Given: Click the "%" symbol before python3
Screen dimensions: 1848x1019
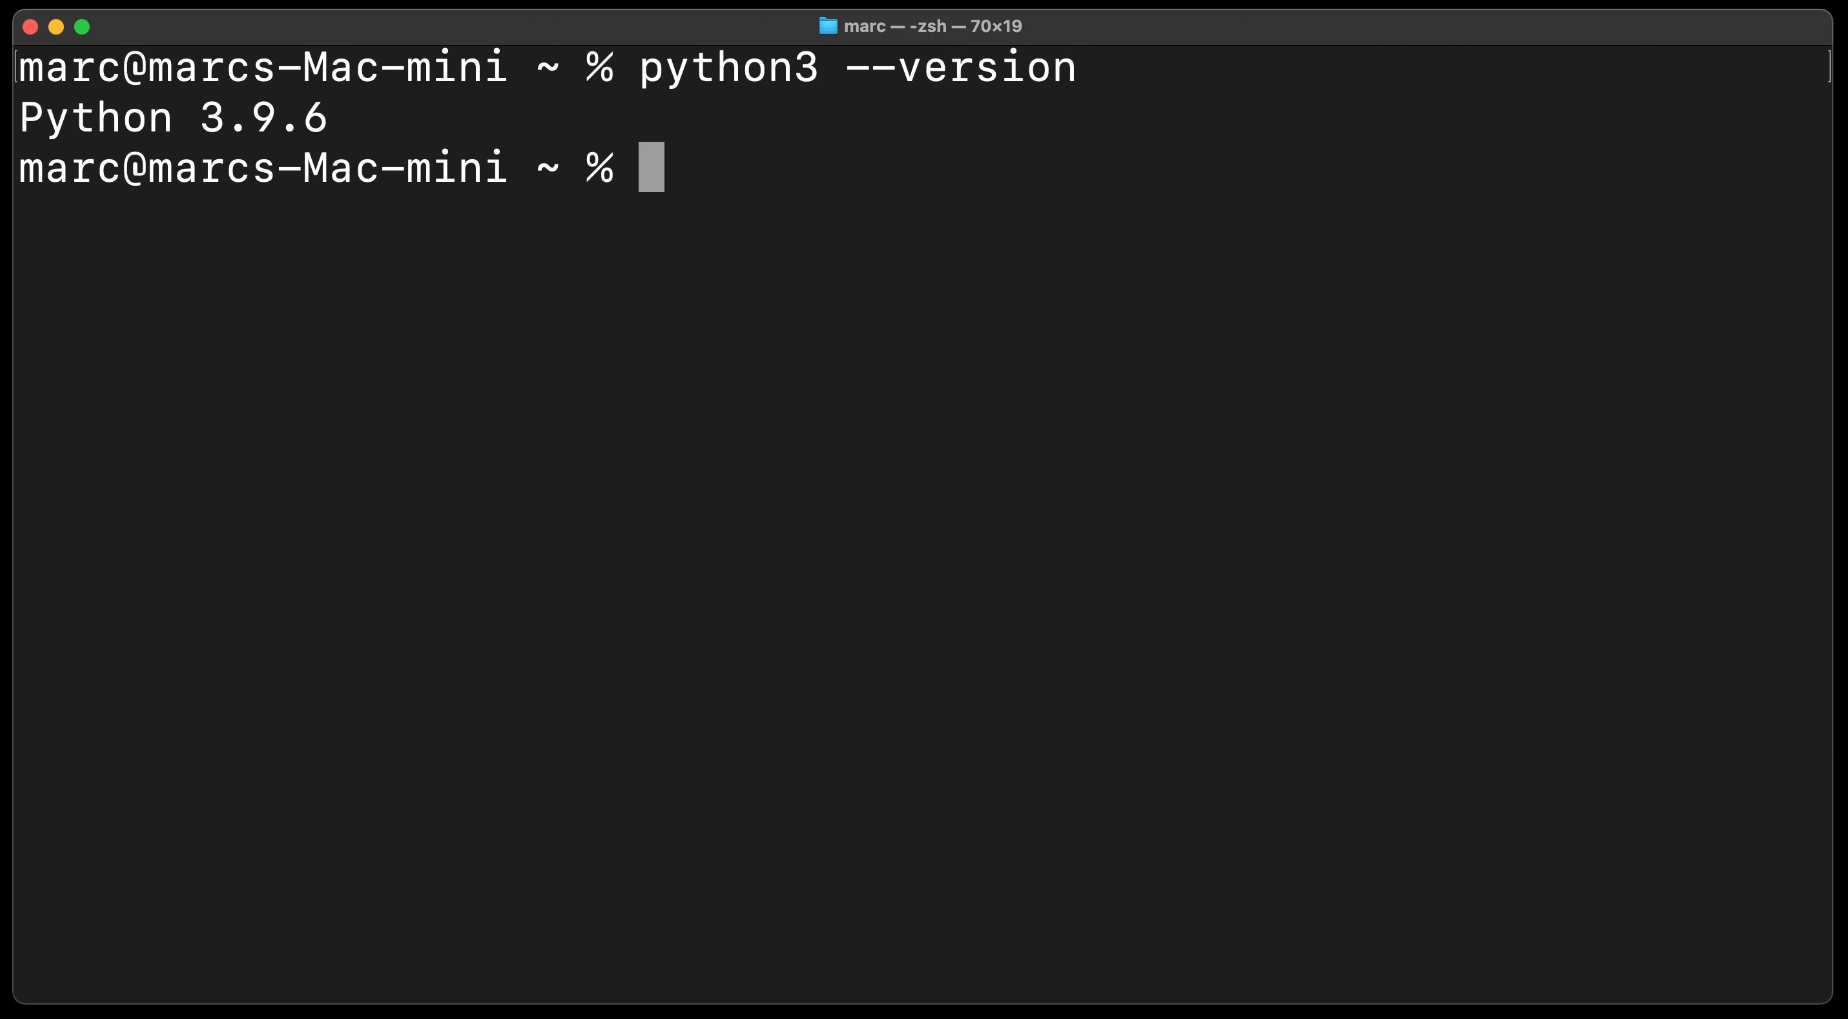Looking at the screenshot, I should pos(599,68).
